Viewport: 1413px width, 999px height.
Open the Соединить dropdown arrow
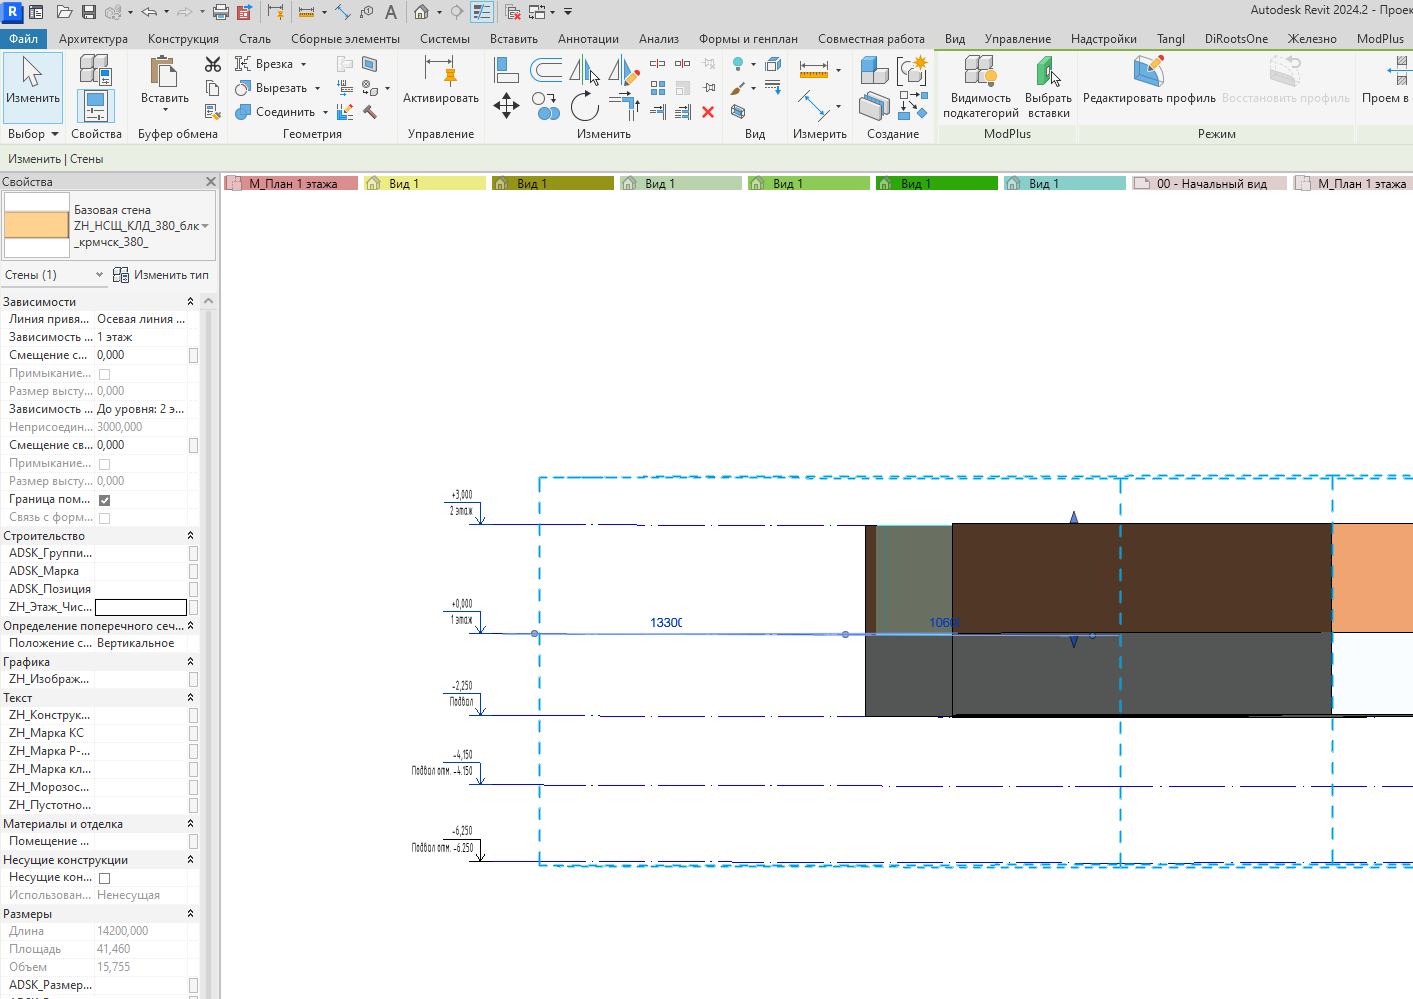pyautogui.click(x=325, y=112)
